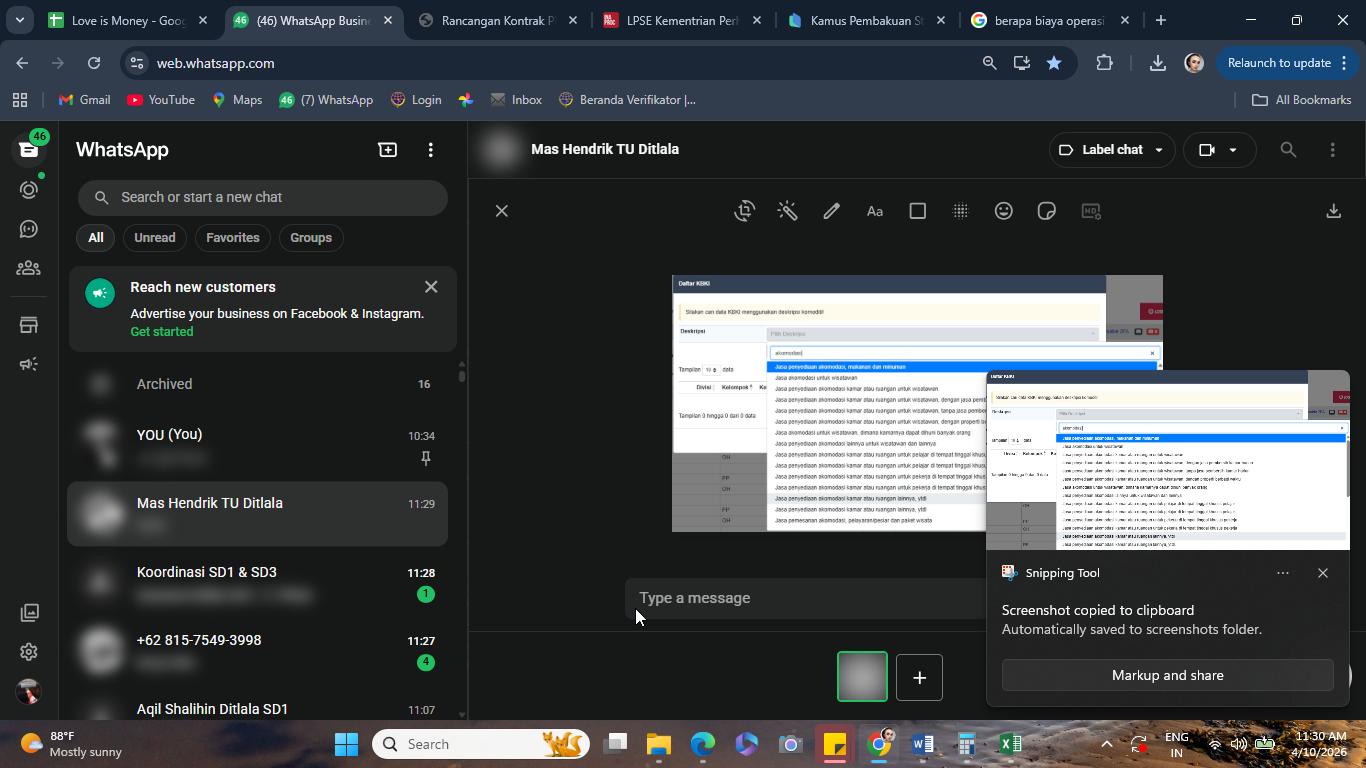Filter chats by Favorites
1366x768 pixels.
233,238
